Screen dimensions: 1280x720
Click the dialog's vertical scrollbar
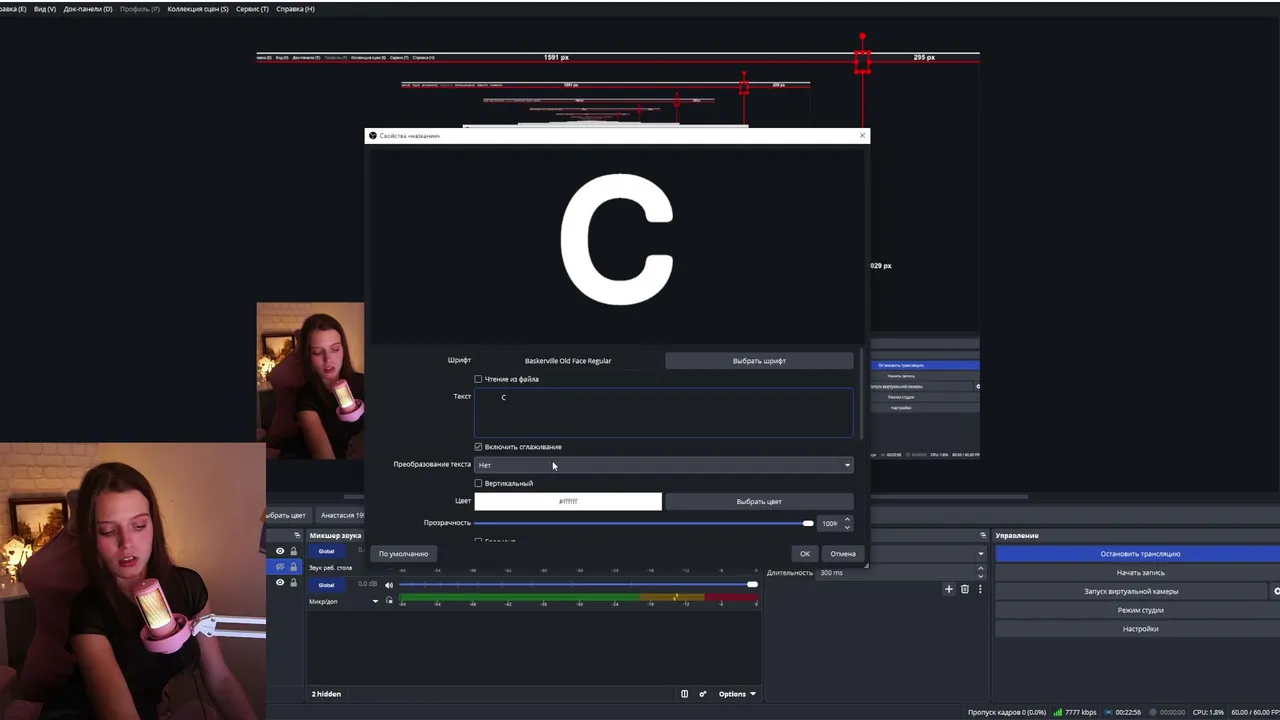862,393
